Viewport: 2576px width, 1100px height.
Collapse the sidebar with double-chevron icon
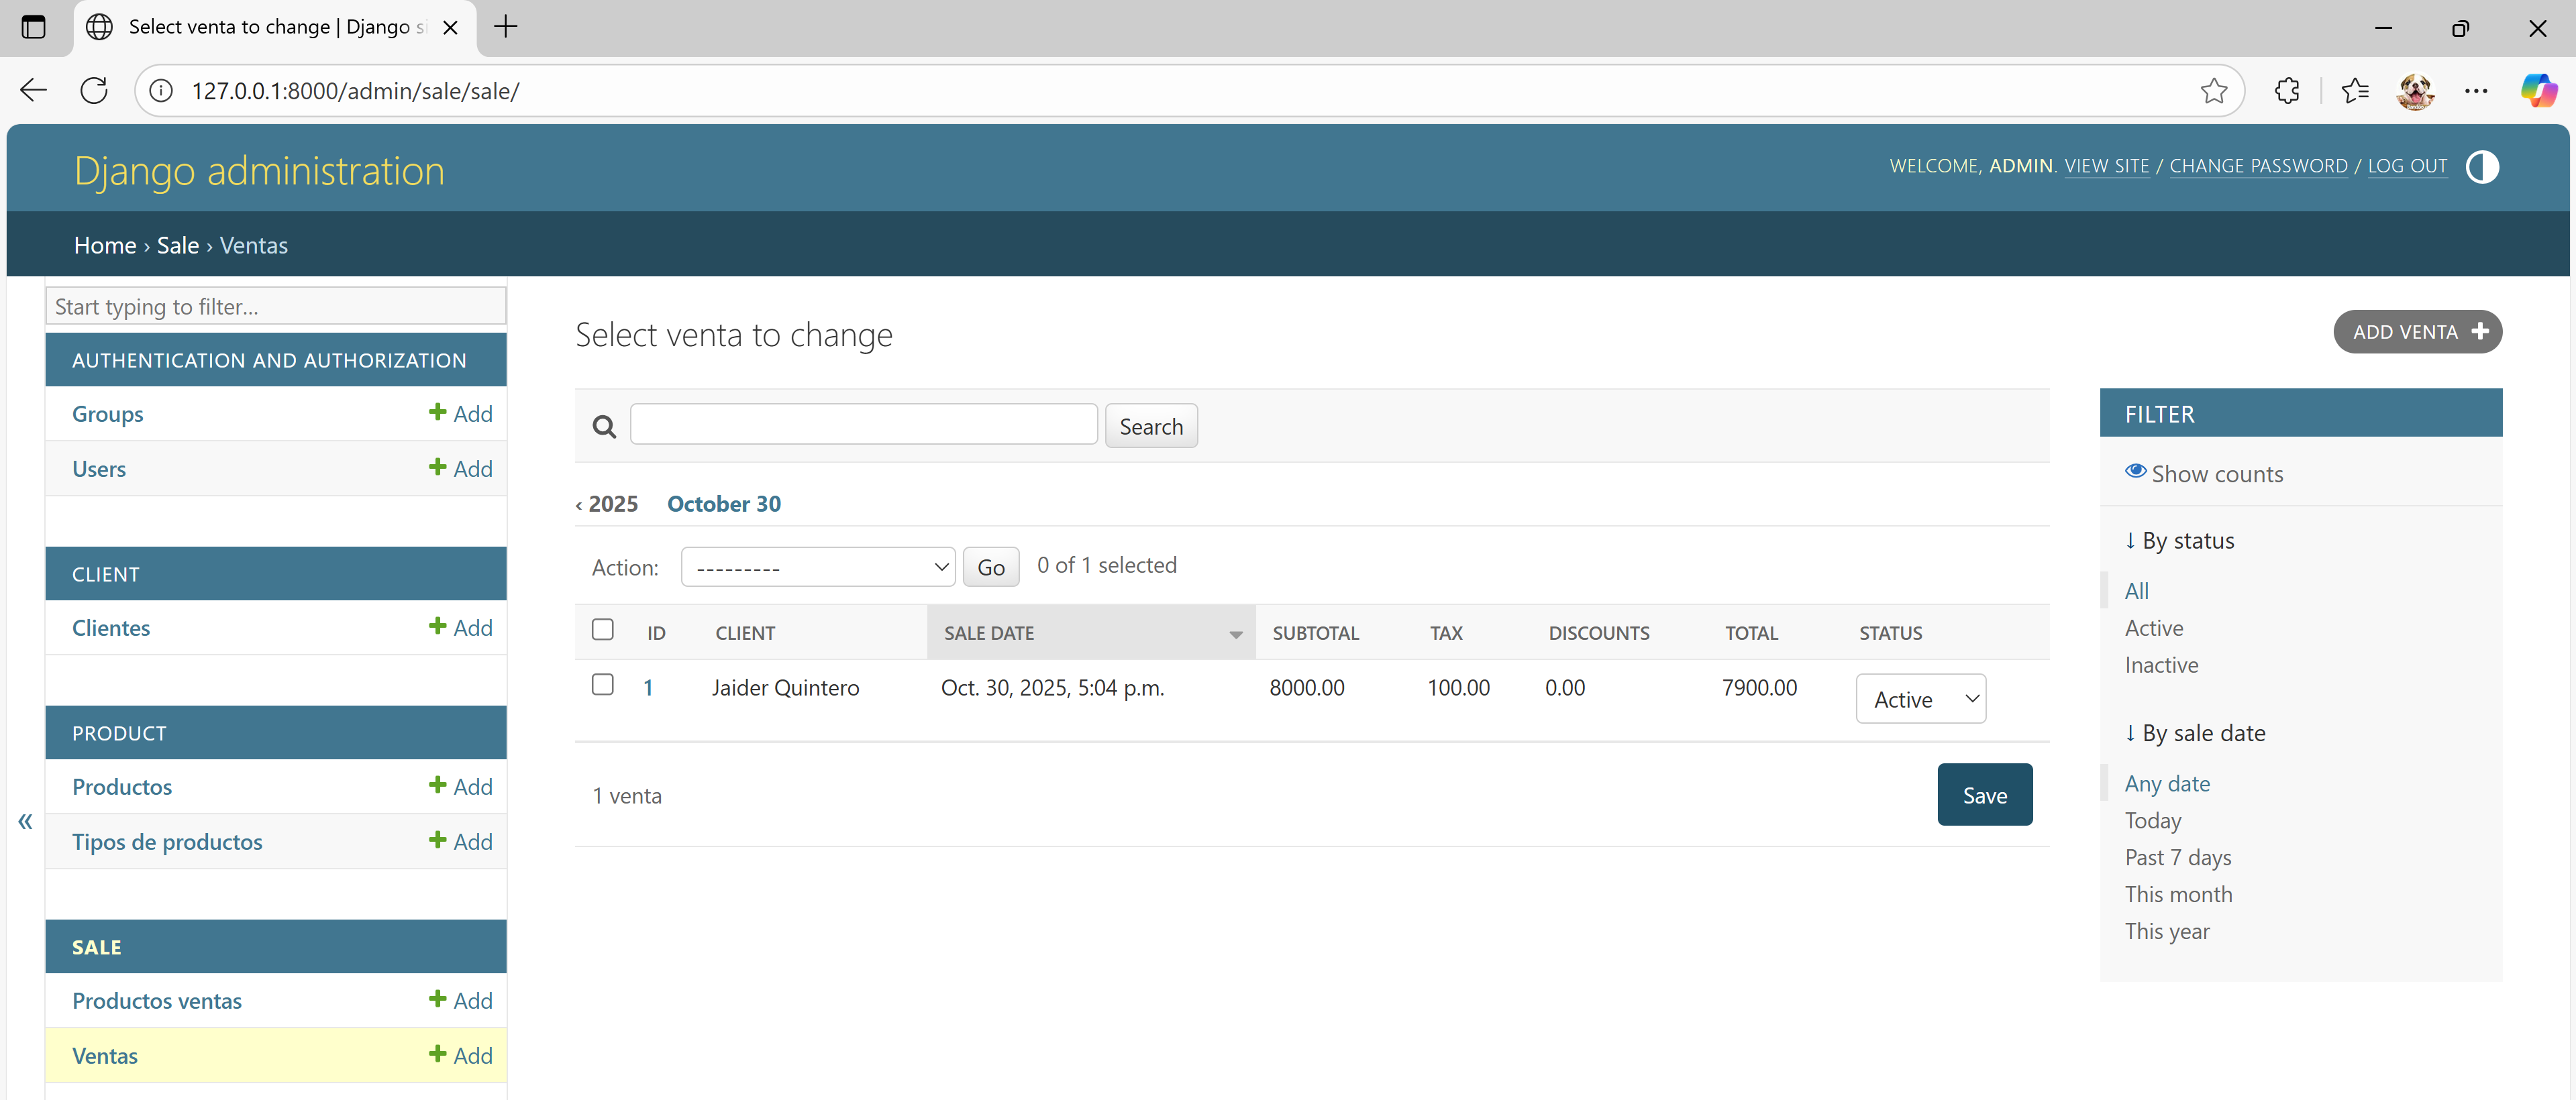25,821
